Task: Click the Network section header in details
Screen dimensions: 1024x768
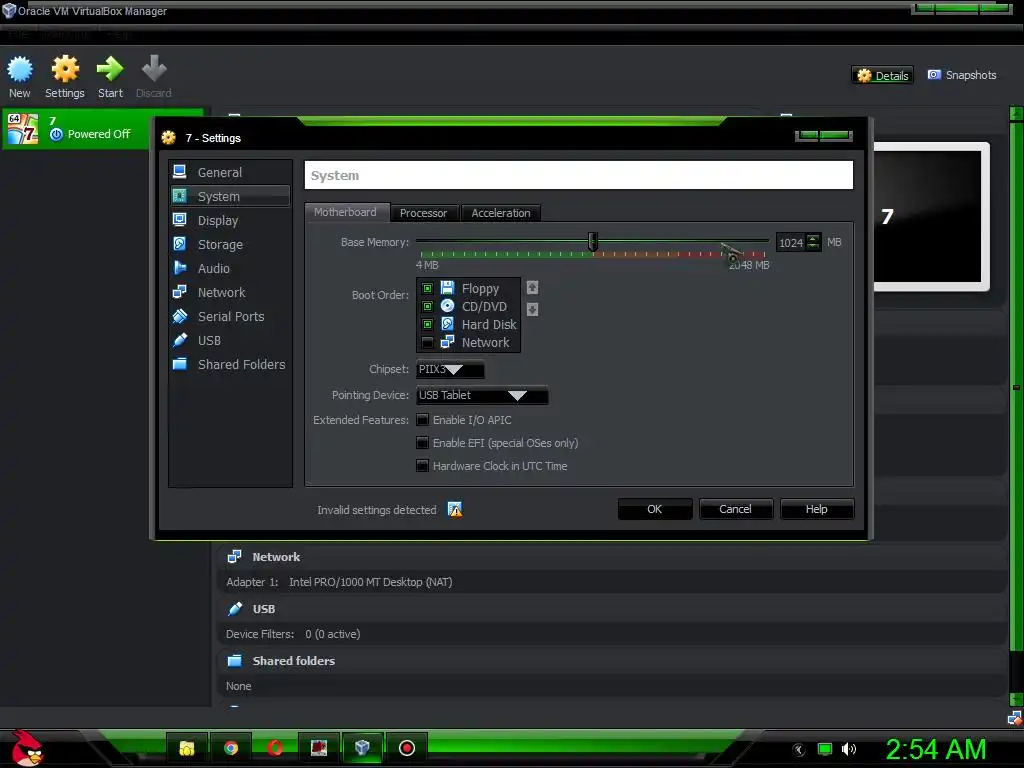Action: coord(276,557)
